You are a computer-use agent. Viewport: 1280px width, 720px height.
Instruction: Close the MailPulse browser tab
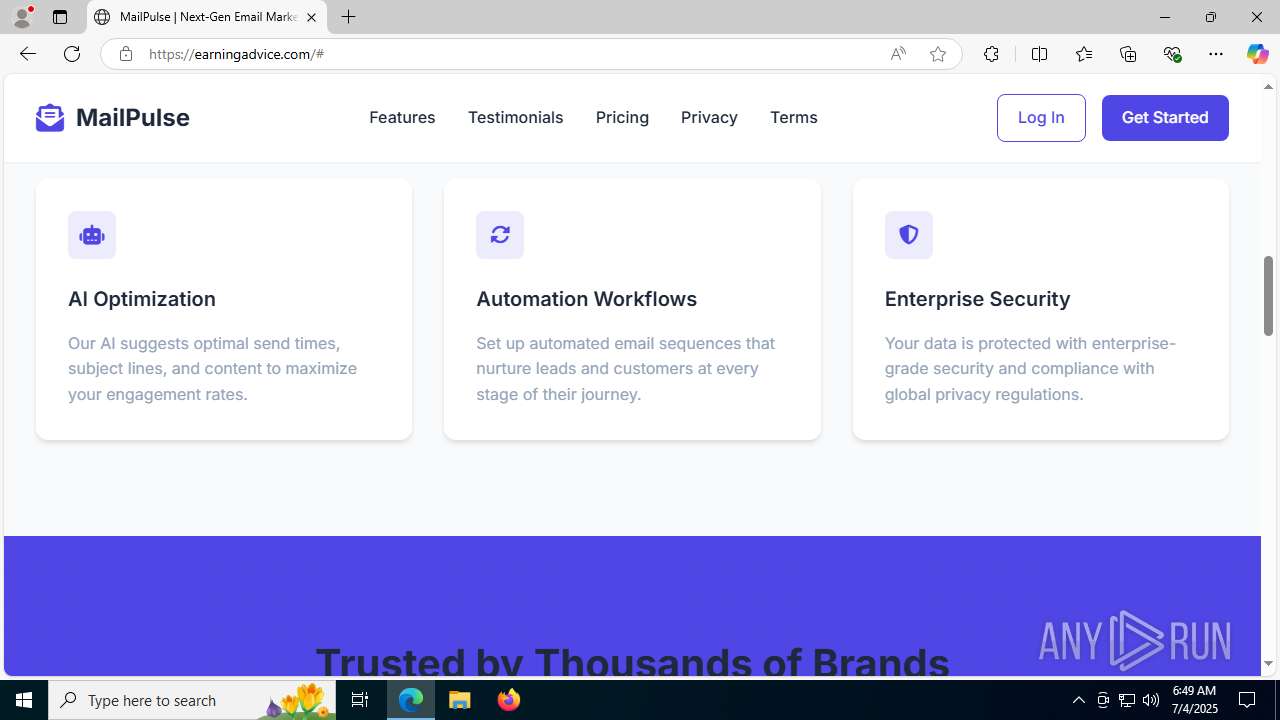pyautogui.click(x=311, y=17)
